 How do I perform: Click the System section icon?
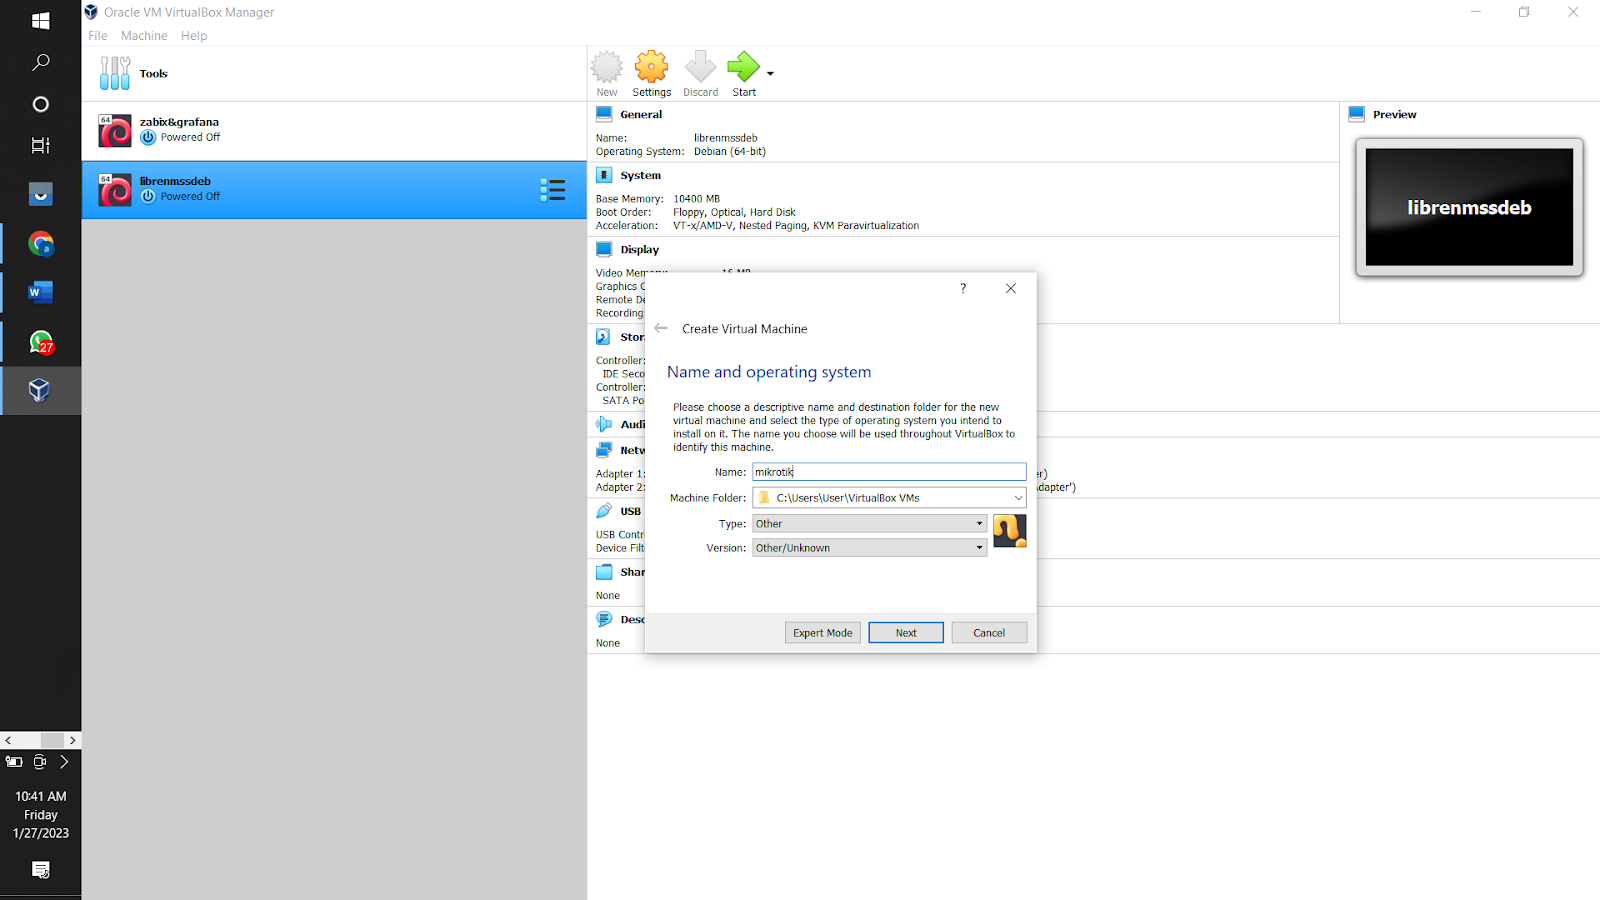604,175
